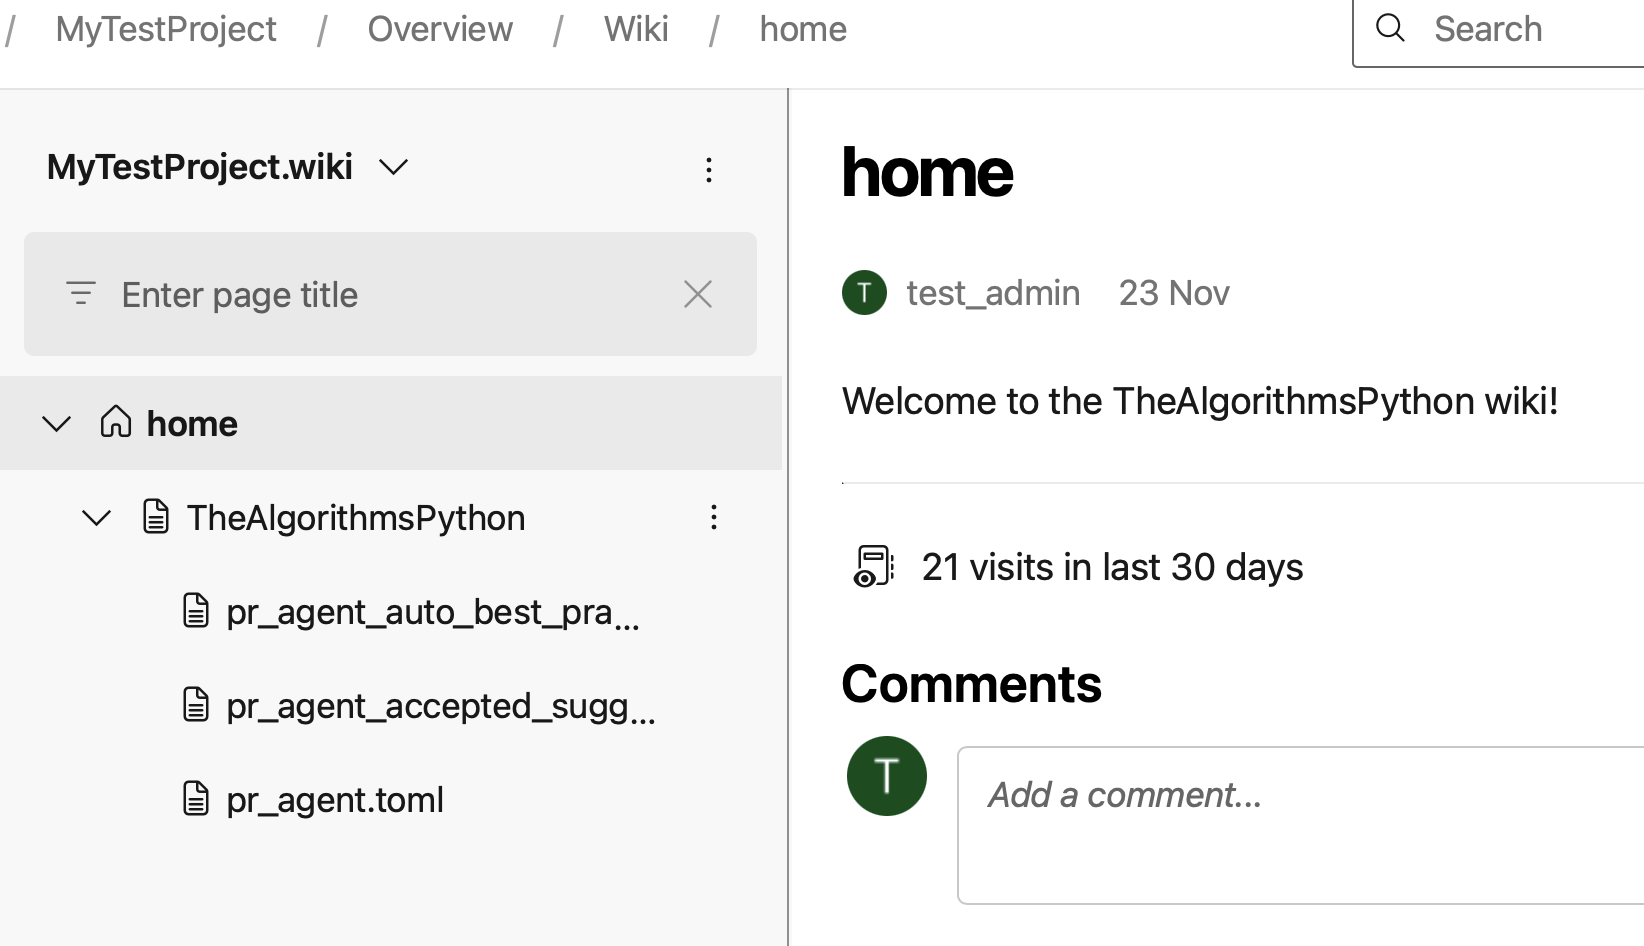Click the home icon in wiki tree
This screenshot has width=1644, height=946.
pos(116,422)
